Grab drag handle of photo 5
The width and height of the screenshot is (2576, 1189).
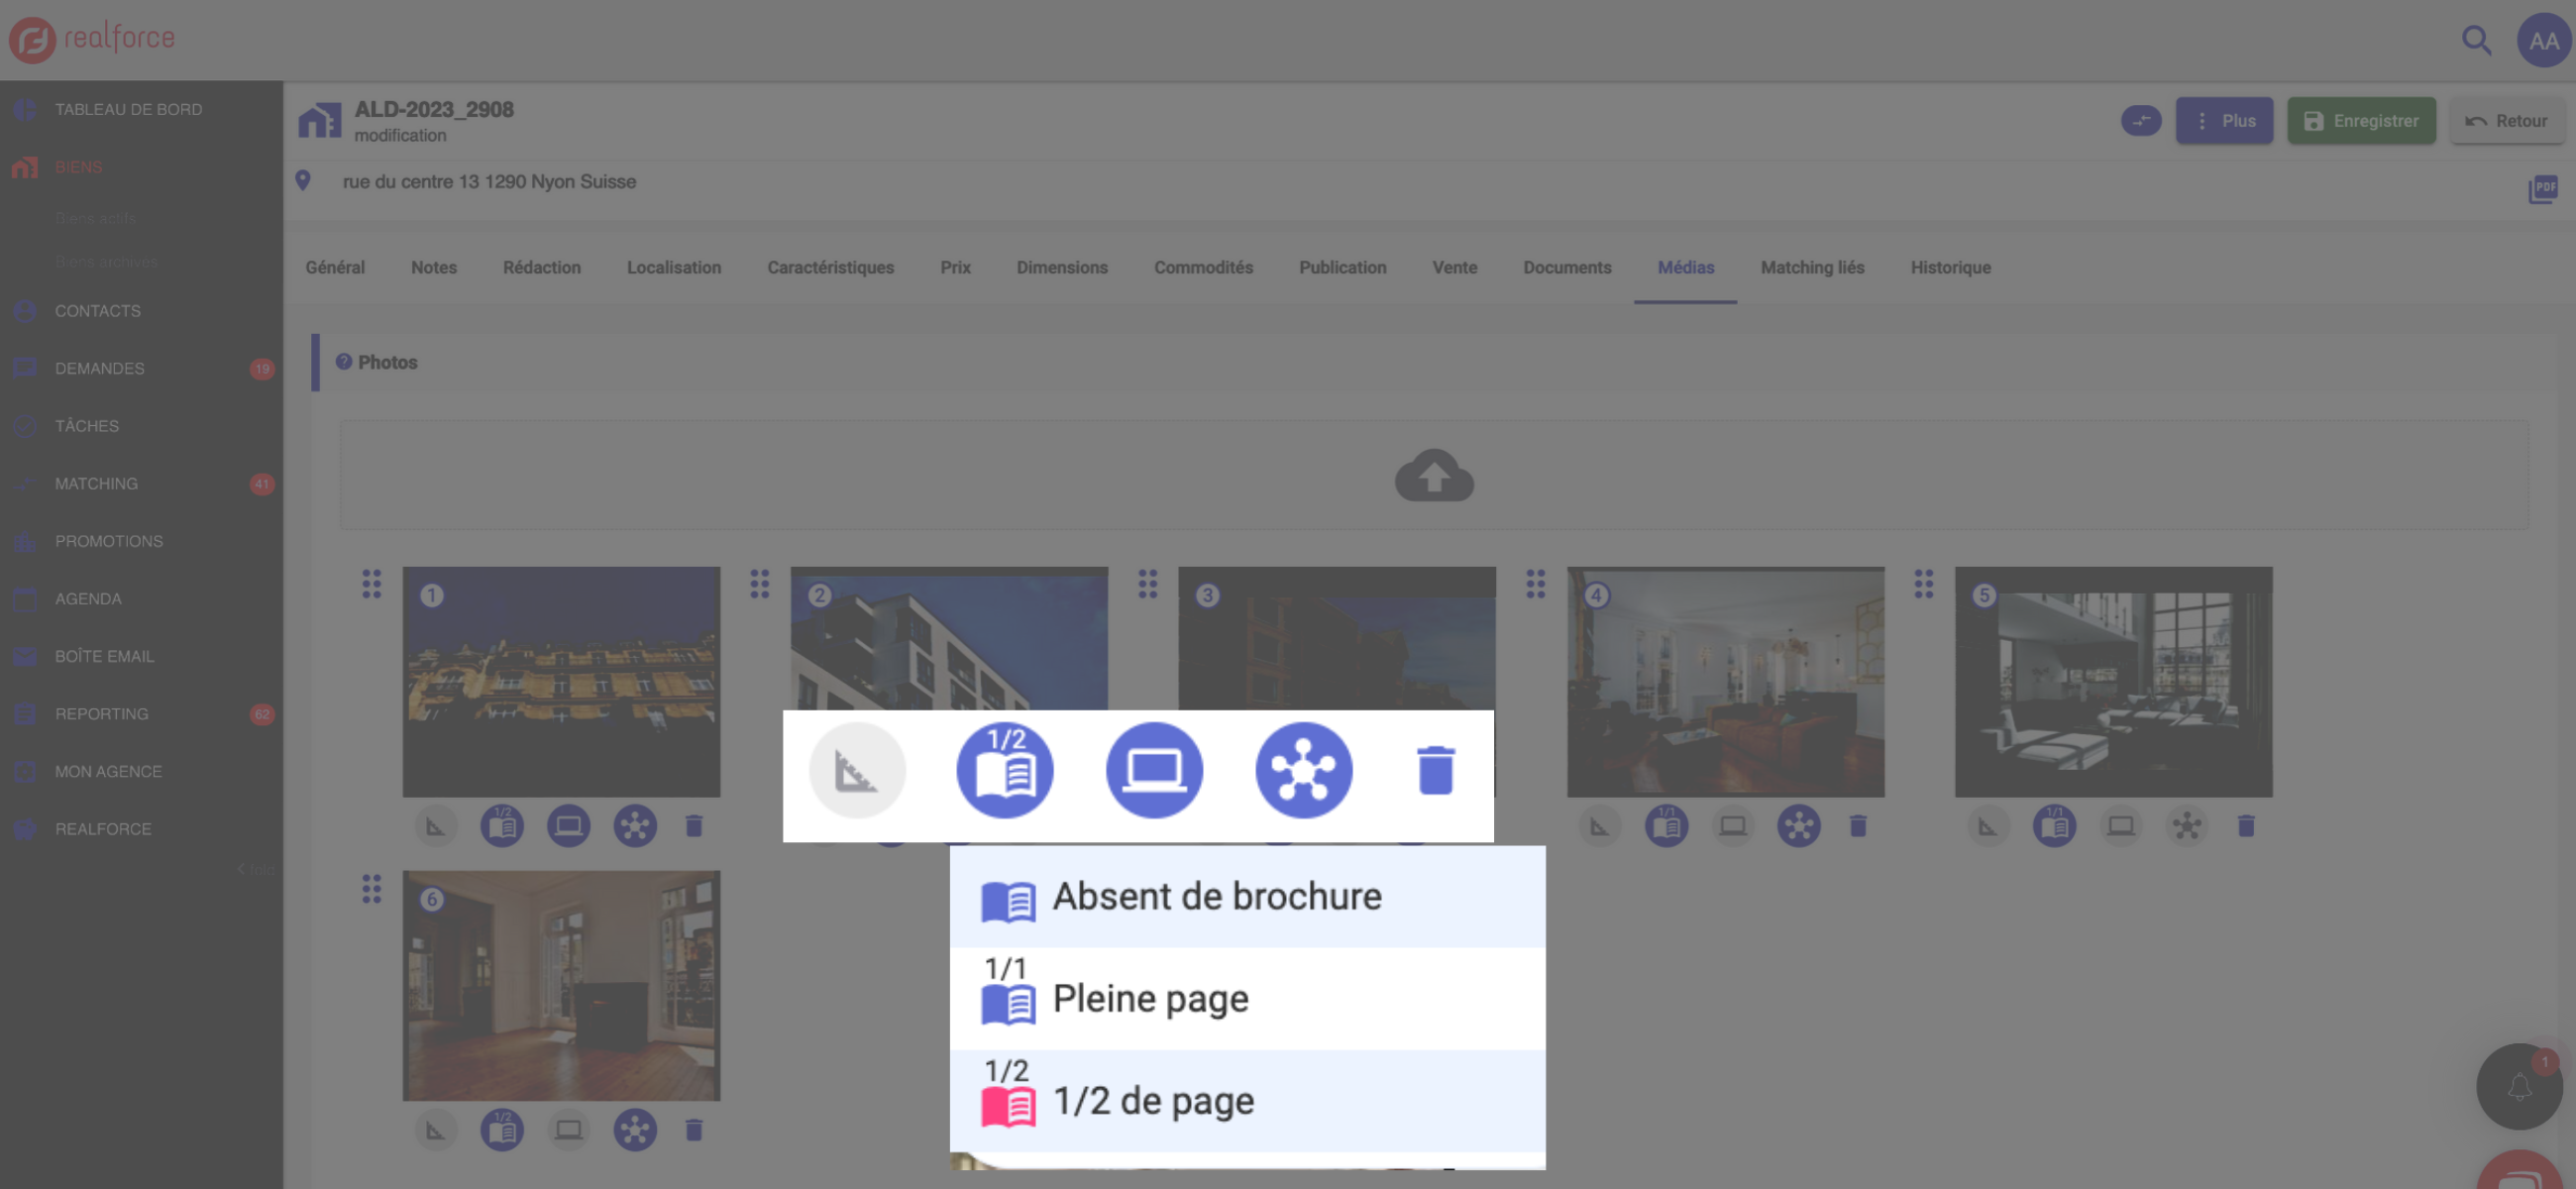point(1924,584)
